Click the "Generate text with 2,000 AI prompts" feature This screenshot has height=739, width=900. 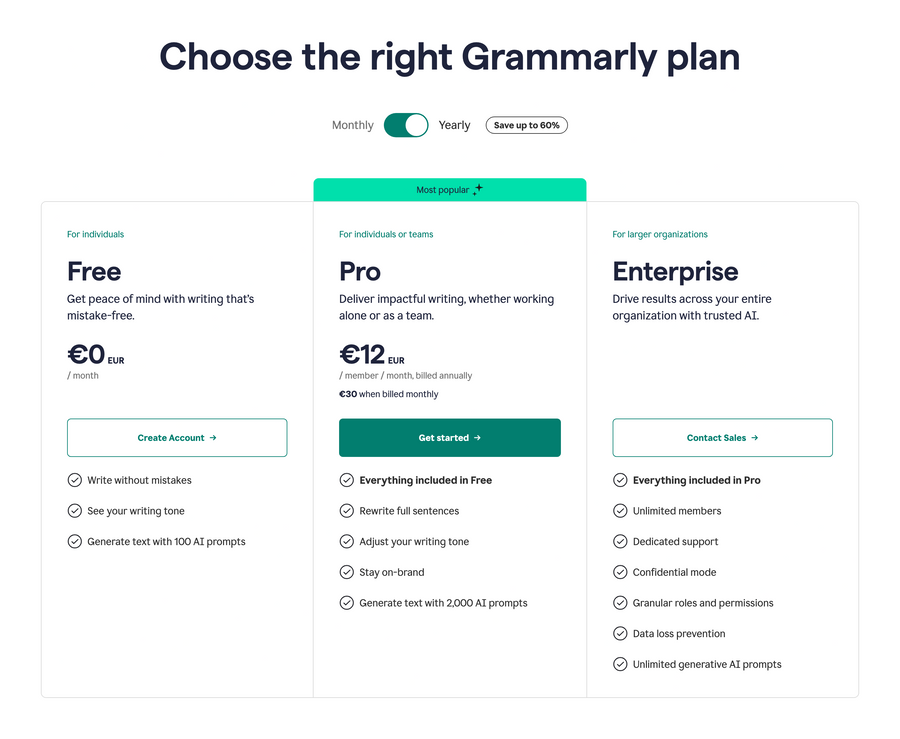[443, 602]
